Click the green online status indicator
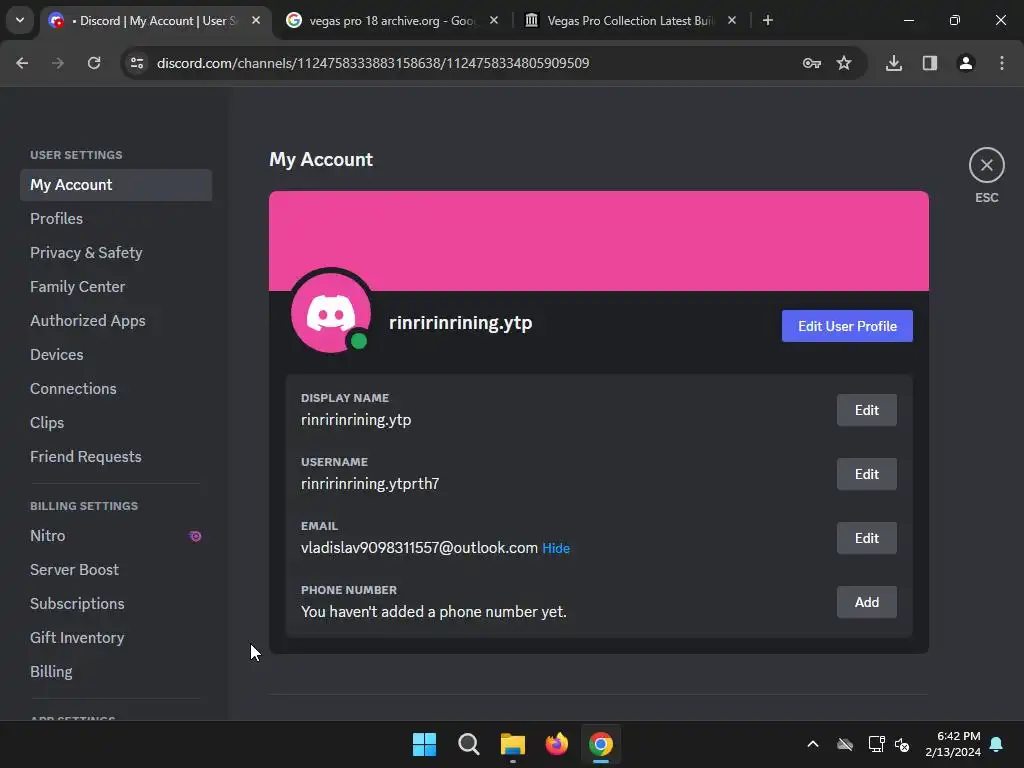The image size is (1024, 768). coord(359,341)
